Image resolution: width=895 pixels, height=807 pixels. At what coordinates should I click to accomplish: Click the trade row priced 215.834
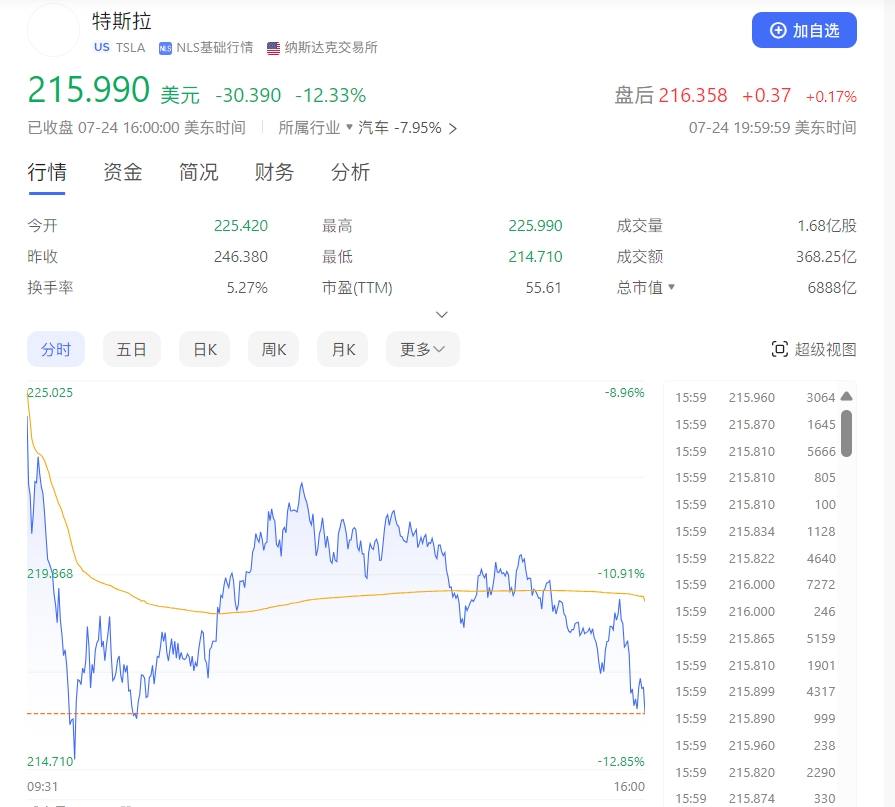(755, 532)
